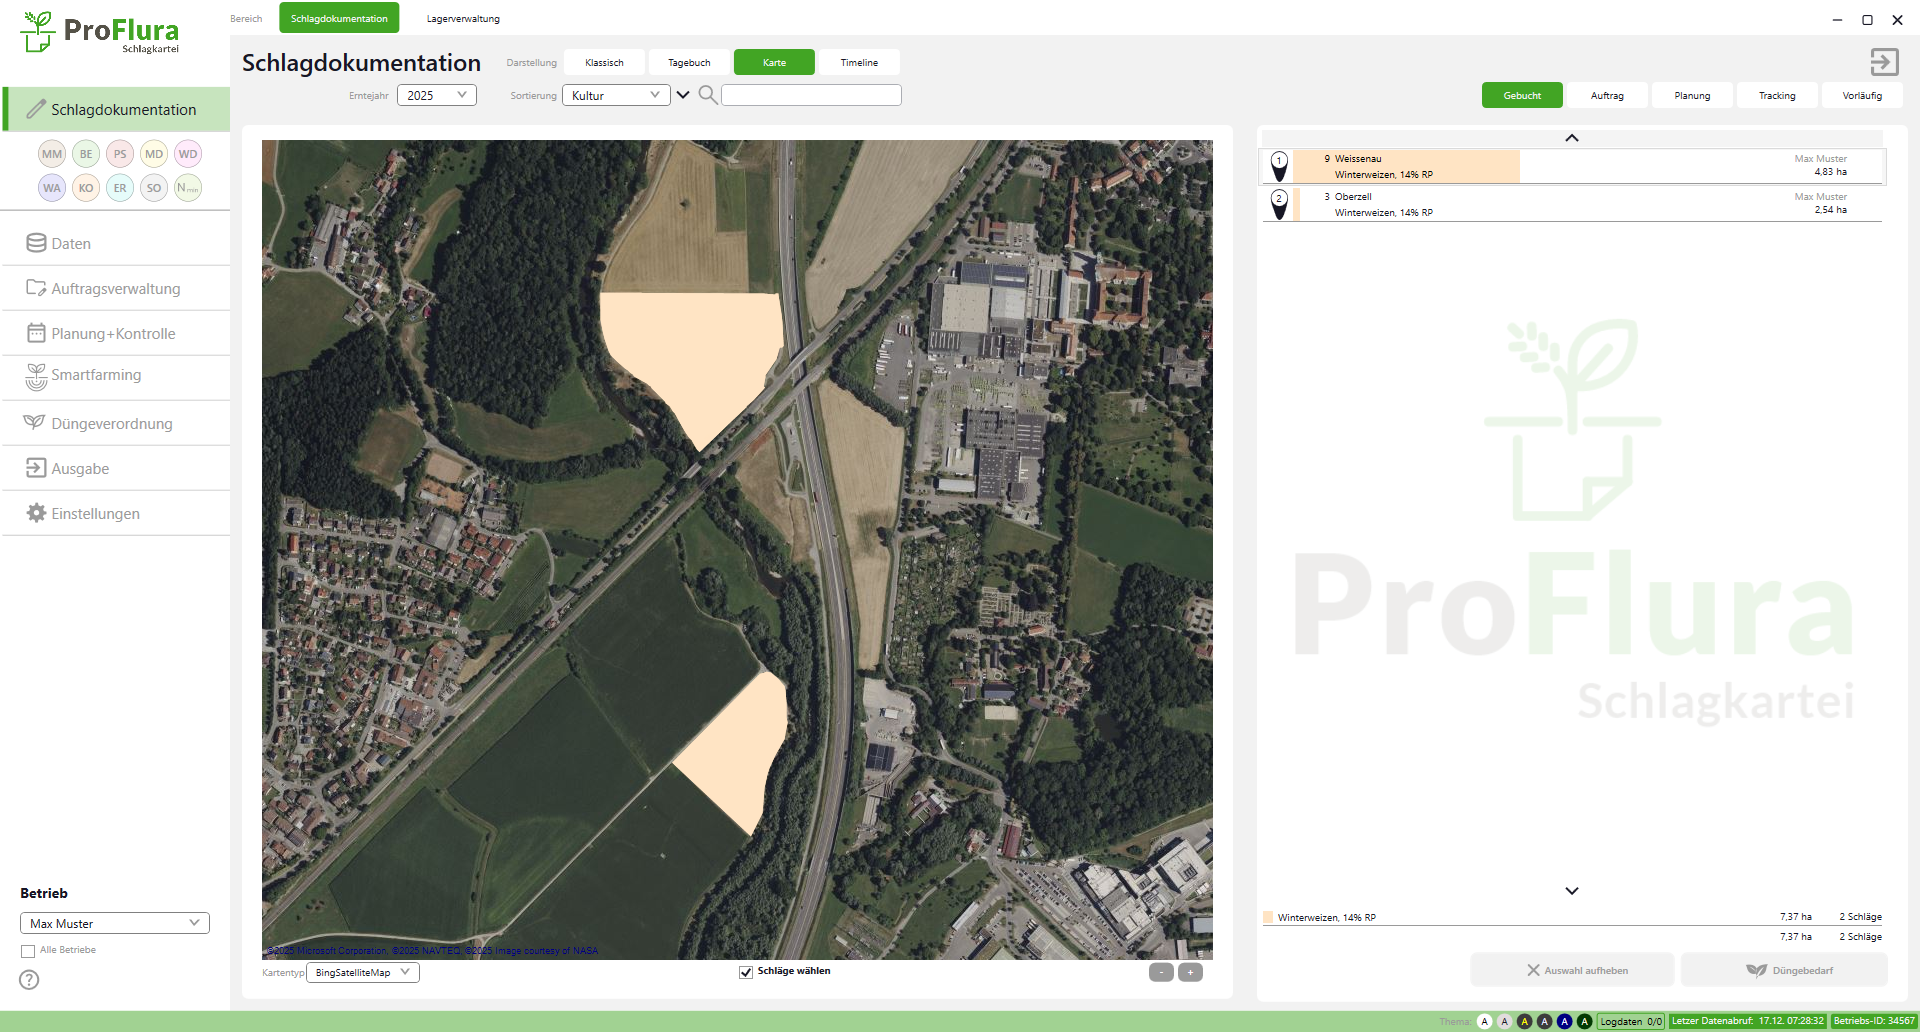Open the Erntejahr 2025 dropdown
Image resolution: width=1920 pixels, height=1032 pixels.
[437, 95]
